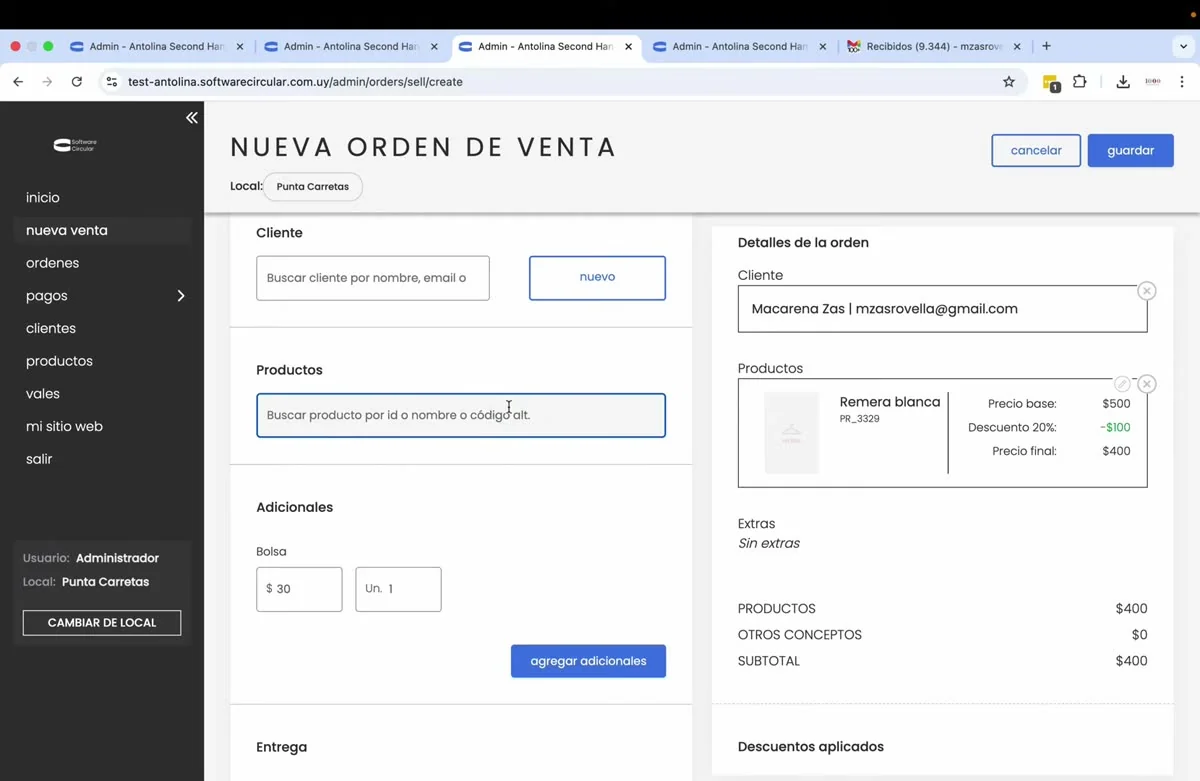Open the yellow extension icon with a badge

[x=1050, y=83]
